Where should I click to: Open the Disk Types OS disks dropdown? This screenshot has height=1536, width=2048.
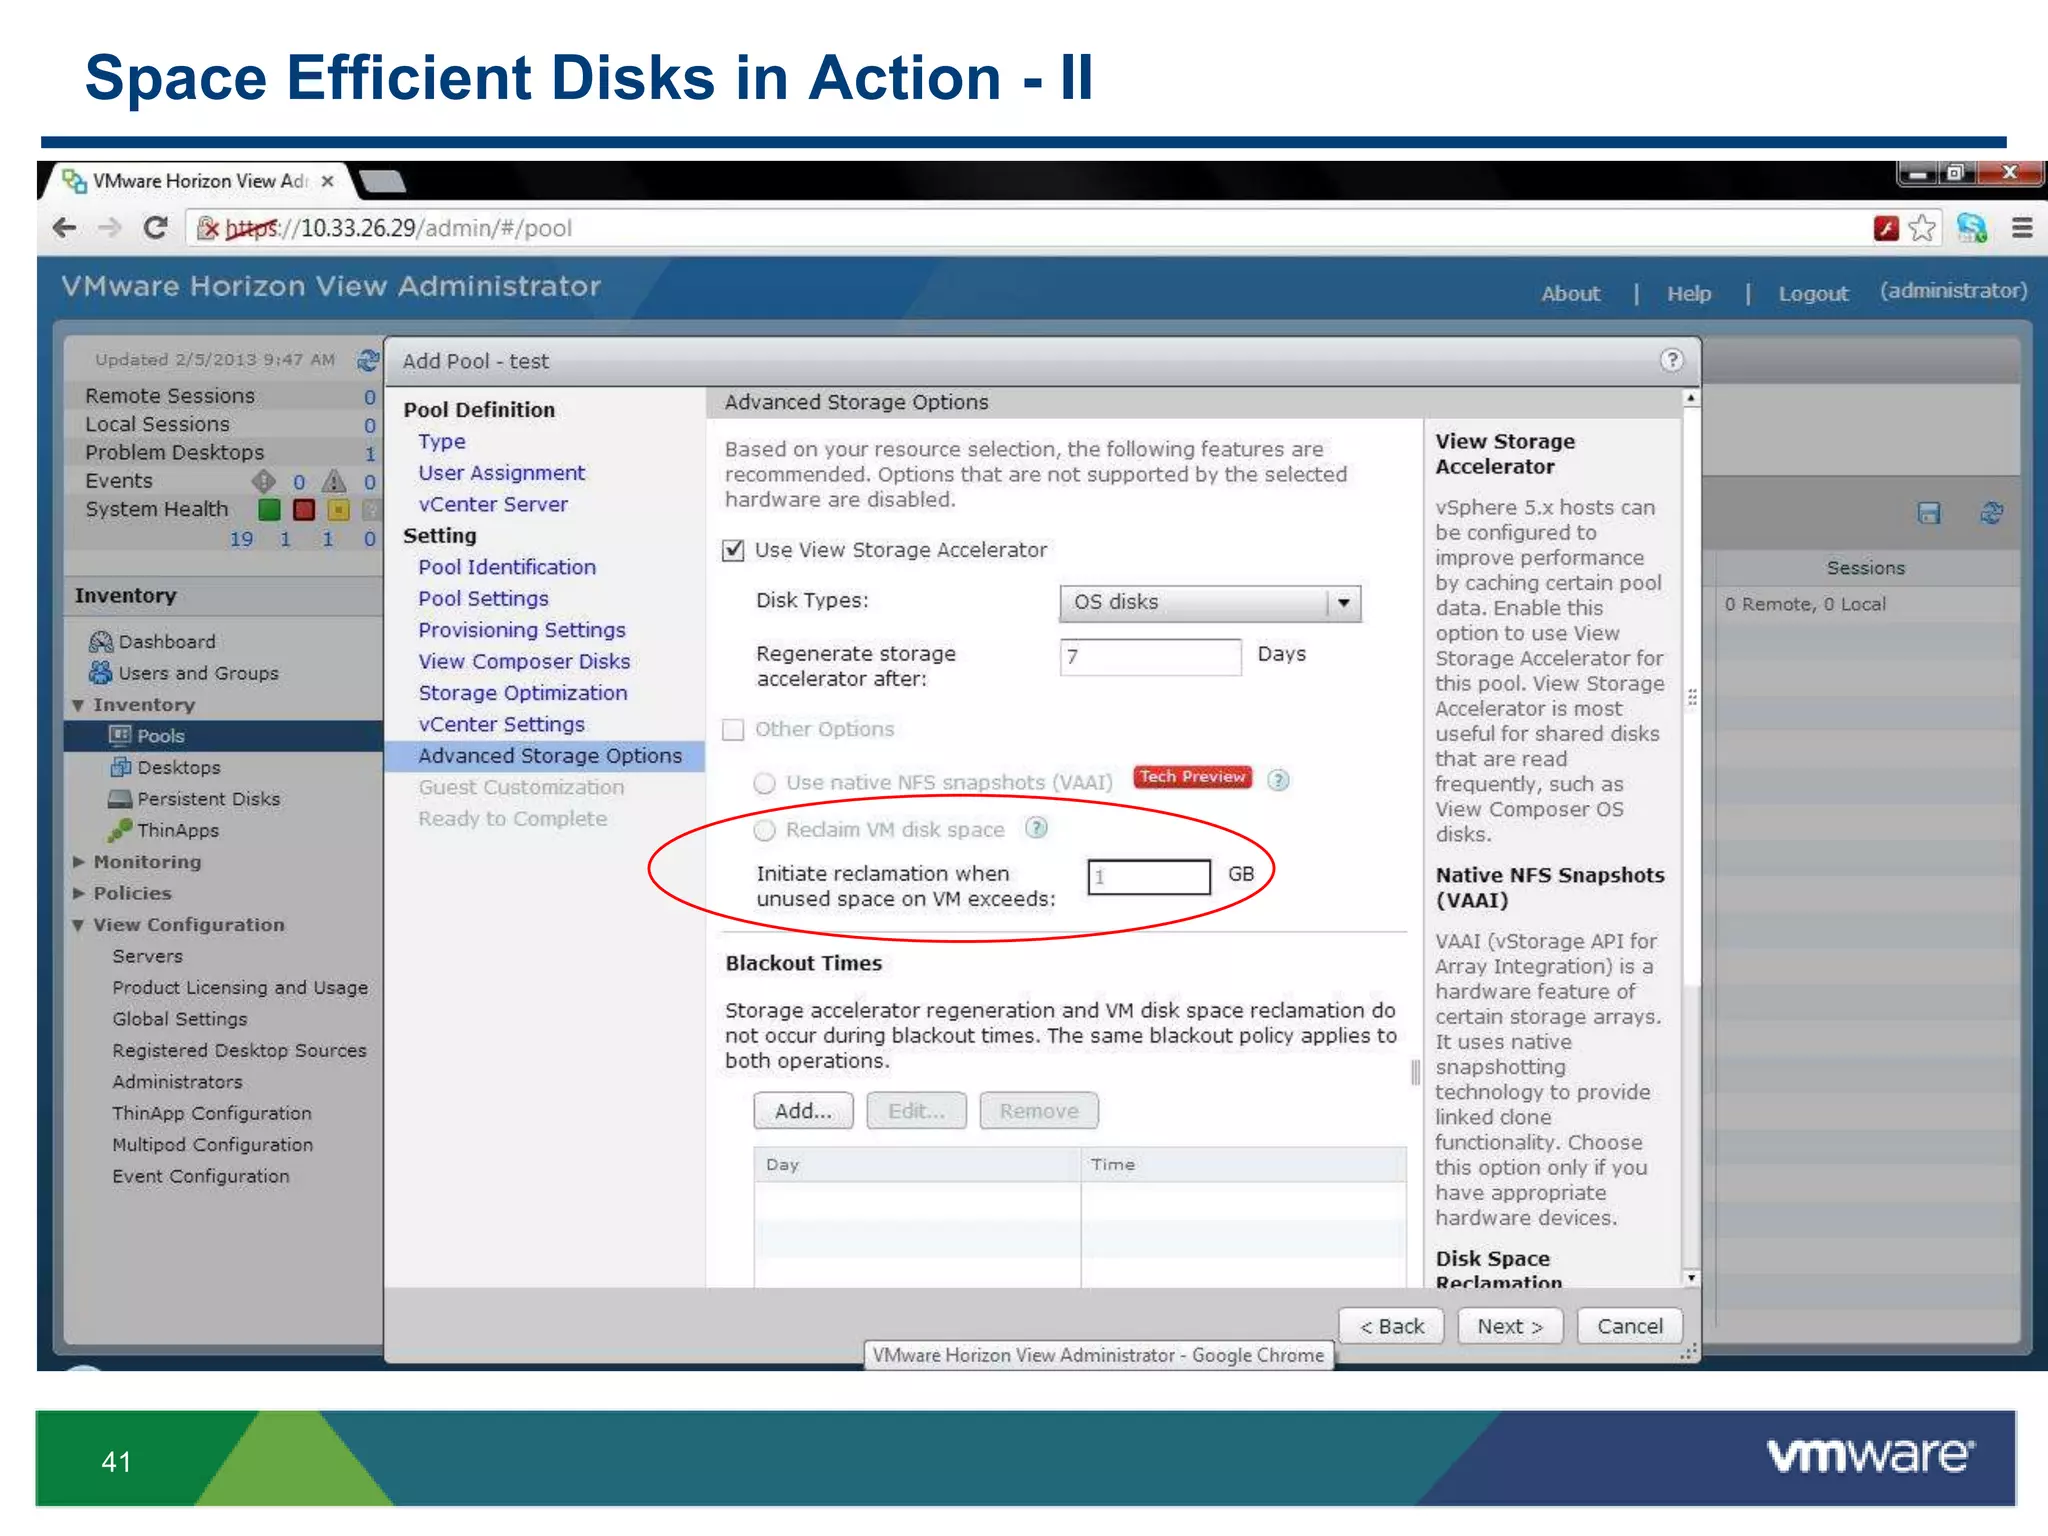1210,603
